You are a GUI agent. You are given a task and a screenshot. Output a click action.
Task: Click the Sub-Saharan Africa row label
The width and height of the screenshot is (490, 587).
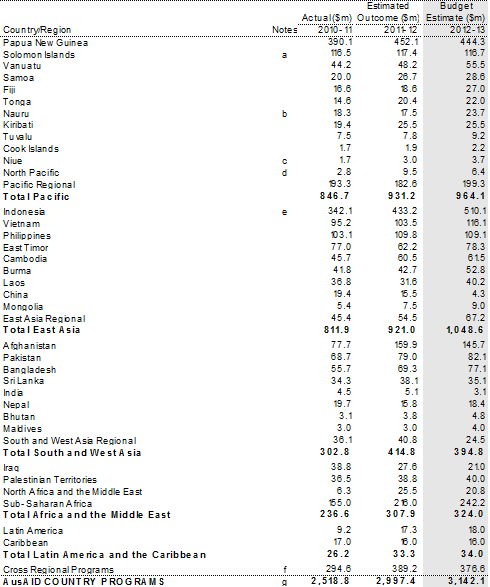[48, 504]
